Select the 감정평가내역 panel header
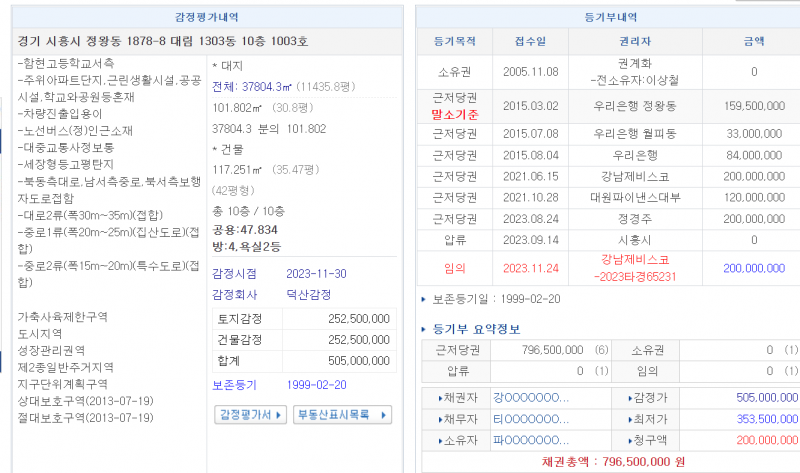 [x=204, y=17]
